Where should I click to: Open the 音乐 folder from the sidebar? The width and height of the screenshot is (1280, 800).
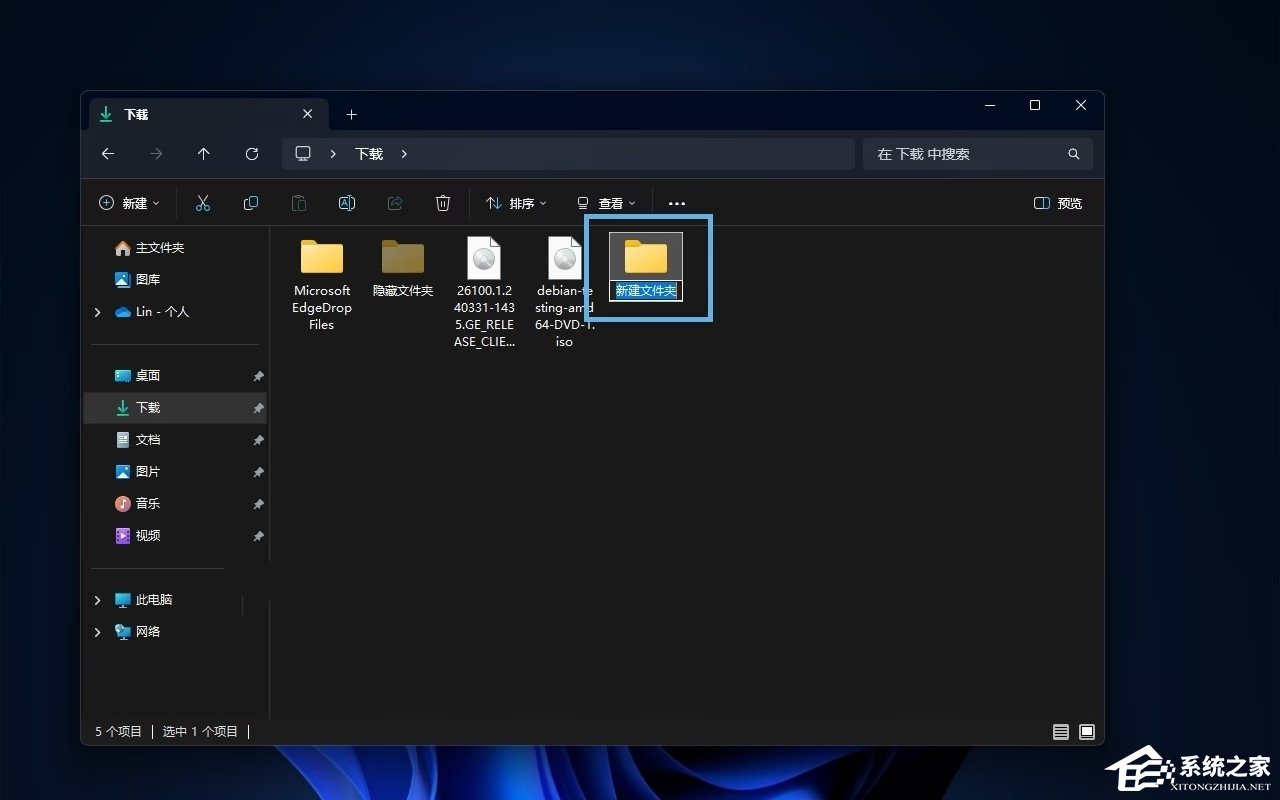pos(149,503)
